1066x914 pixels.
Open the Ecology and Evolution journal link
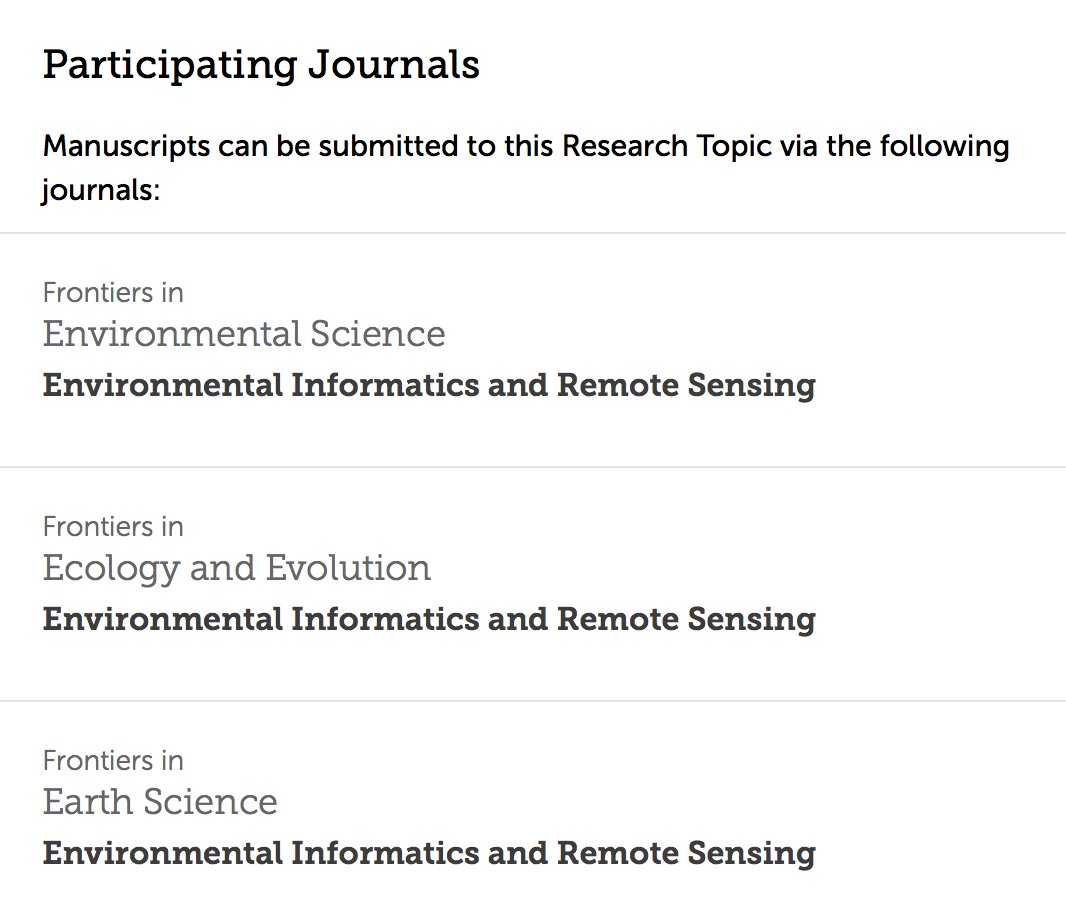pyautogui.click(x=237, y=569)
